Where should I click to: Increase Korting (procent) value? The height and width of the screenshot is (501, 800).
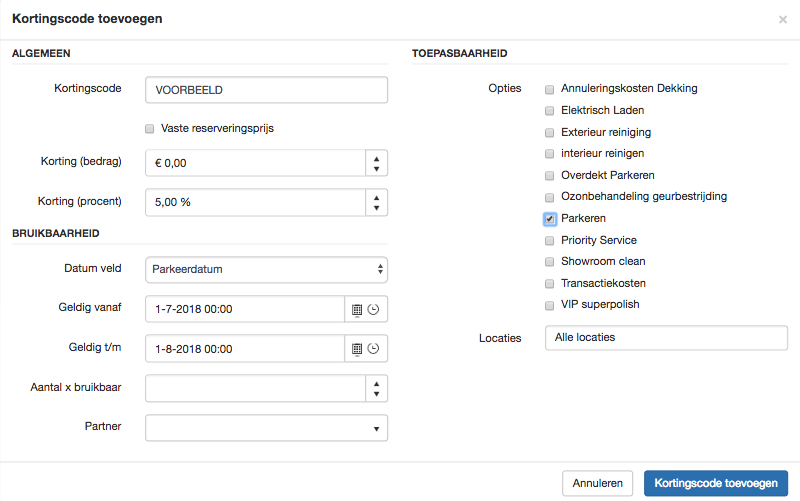[377, 198]
